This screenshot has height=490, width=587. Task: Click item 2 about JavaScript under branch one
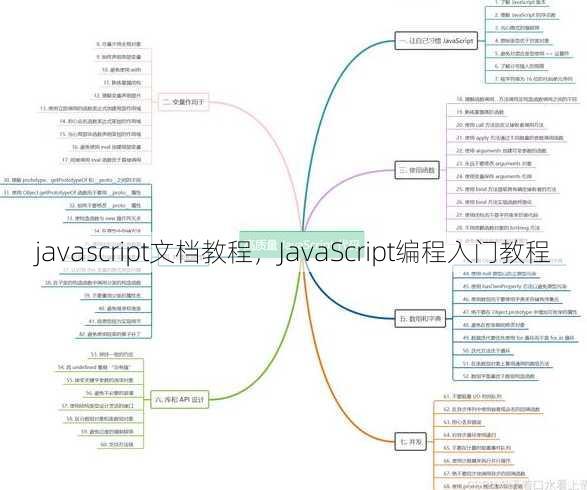click(x=525, y=15)
